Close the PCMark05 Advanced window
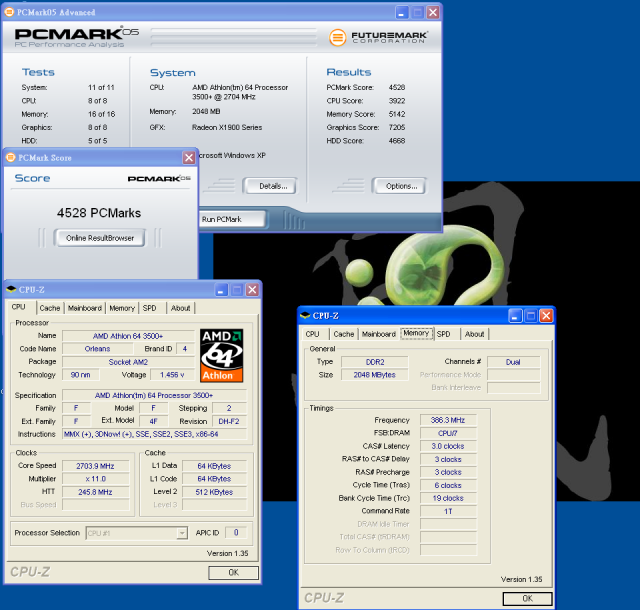The image size is (640, 610). tap(433, 13)
